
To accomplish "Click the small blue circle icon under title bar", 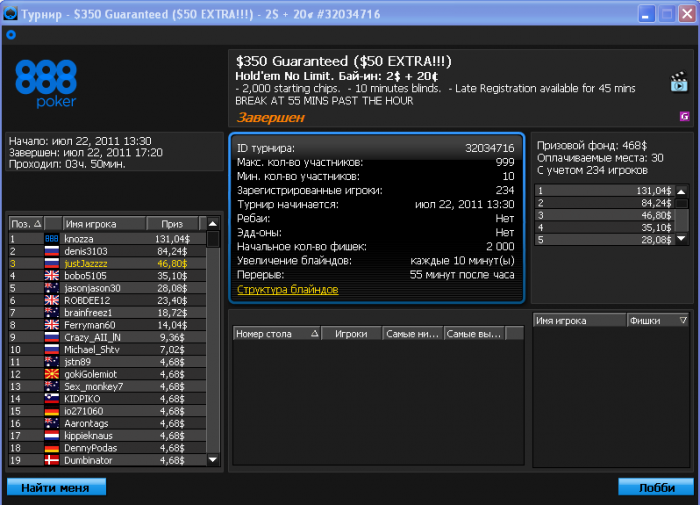I will coord(11,34).
